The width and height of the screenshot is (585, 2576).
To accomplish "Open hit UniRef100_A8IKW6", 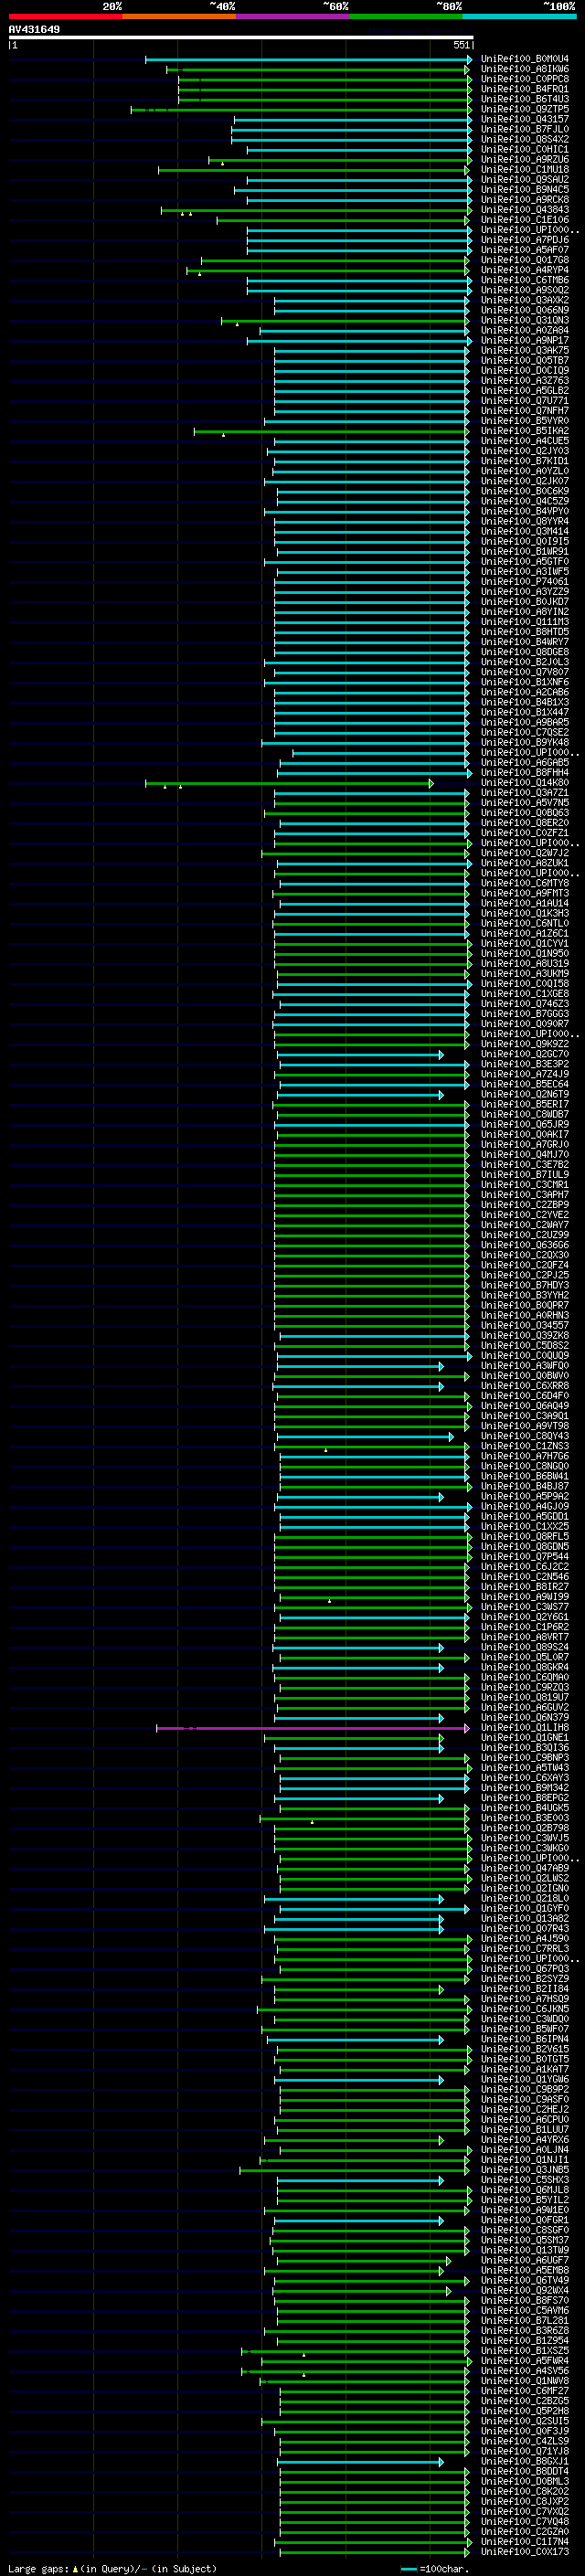I will (x=524, y=69).
